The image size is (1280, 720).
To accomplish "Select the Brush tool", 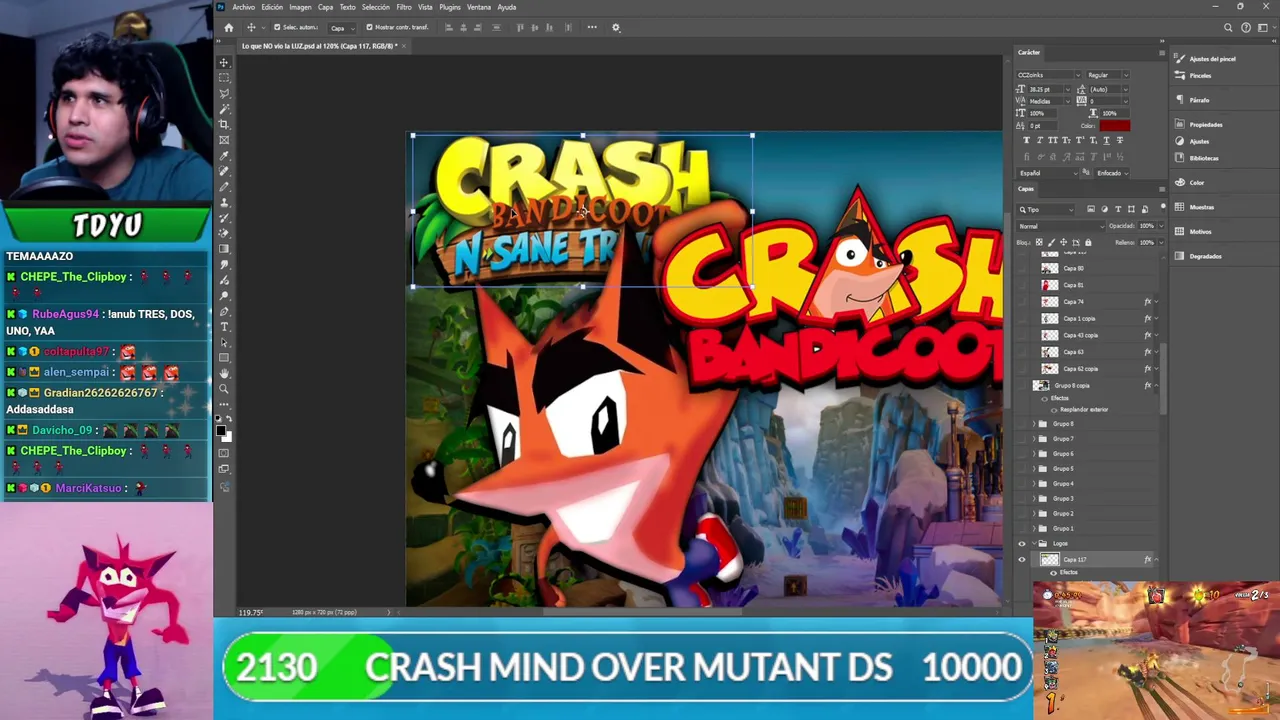I will pyautogui.click(x=224, y=186).
